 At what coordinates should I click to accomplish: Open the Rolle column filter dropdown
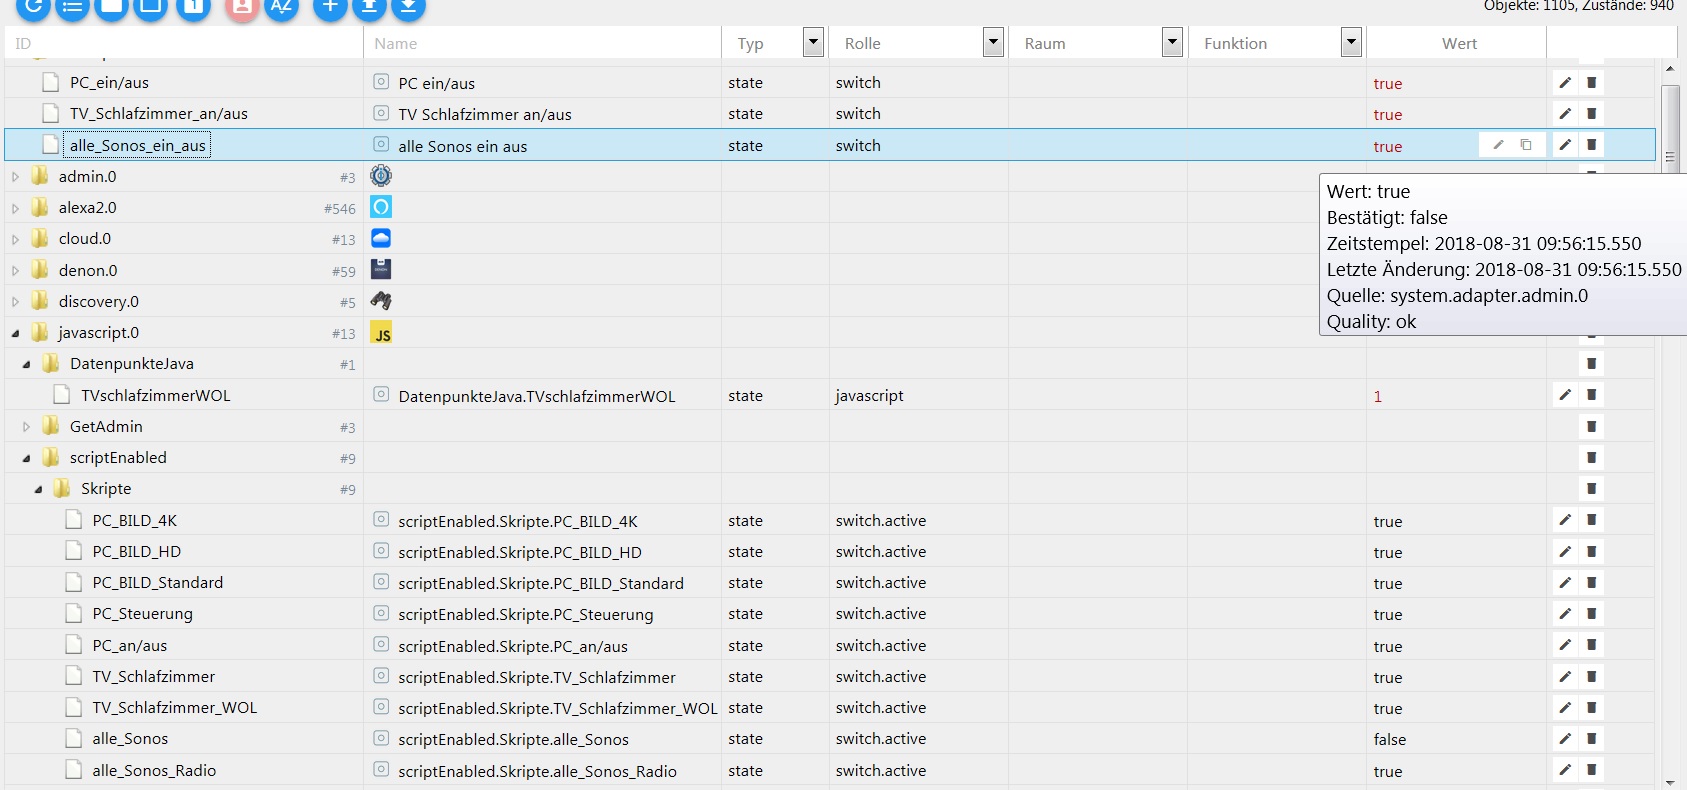(x=993, y=42)
